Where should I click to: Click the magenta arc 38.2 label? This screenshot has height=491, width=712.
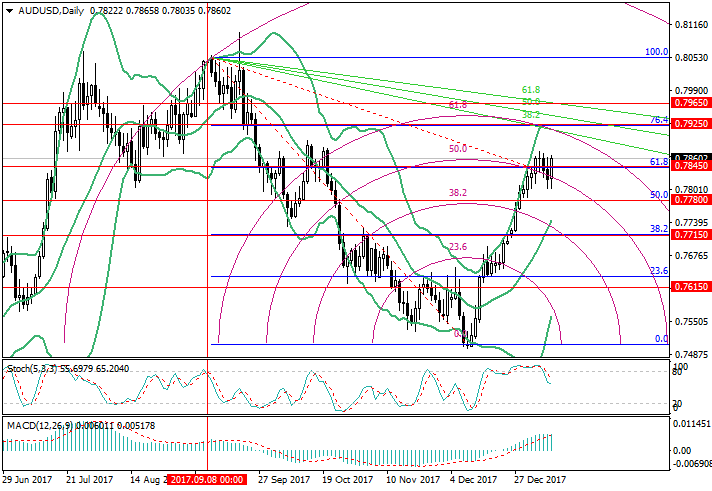pyautogui.click(x=458, y=193)
